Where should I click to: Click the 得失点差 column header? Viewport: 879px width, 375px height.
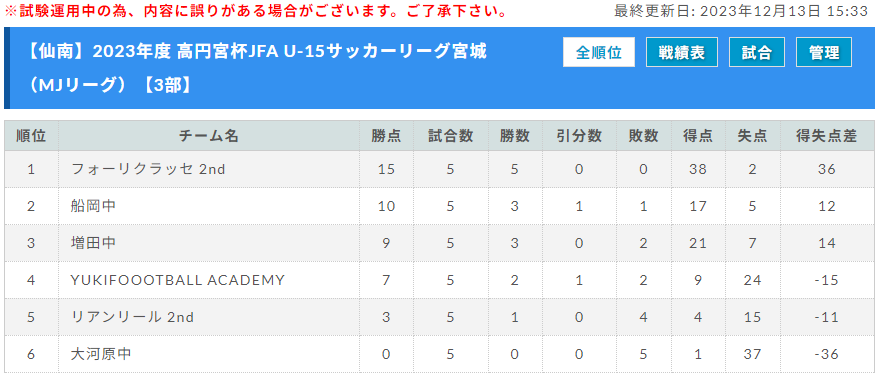click(827, 136)
